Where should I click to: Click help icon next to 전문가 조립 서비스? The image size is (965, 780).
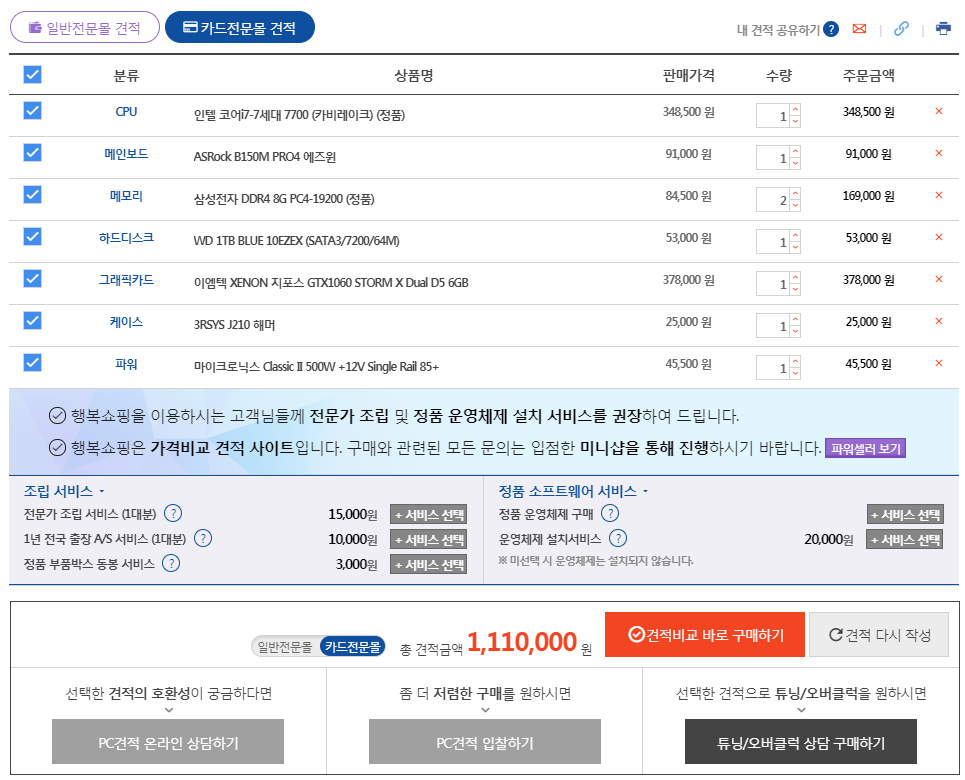[173, 514]
